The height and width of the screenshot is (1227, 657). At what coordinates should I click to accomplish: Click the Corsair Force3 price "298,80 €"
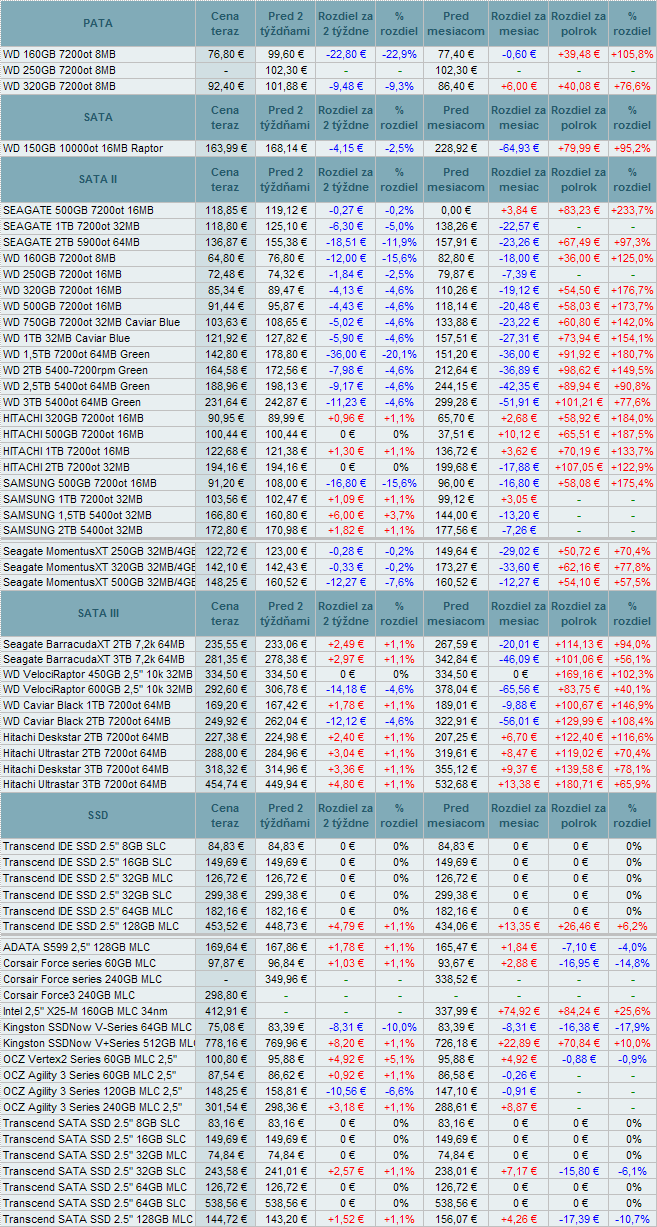click(x=226, y=995)
